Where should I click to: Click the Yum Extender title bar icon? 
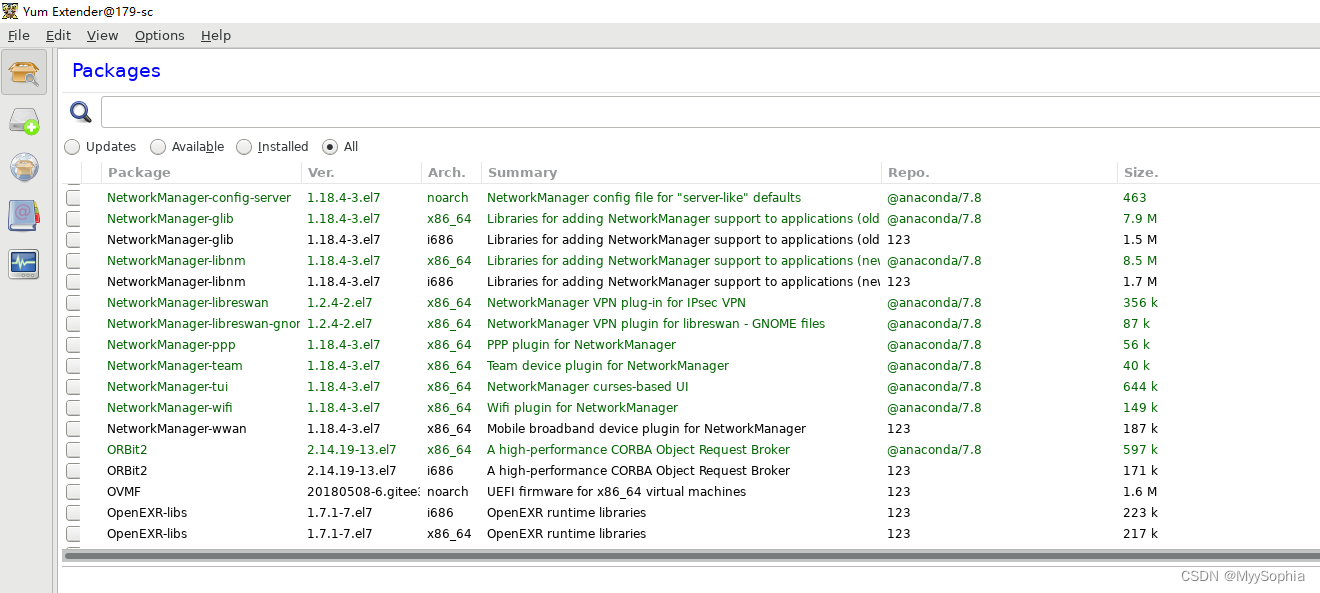10,11
